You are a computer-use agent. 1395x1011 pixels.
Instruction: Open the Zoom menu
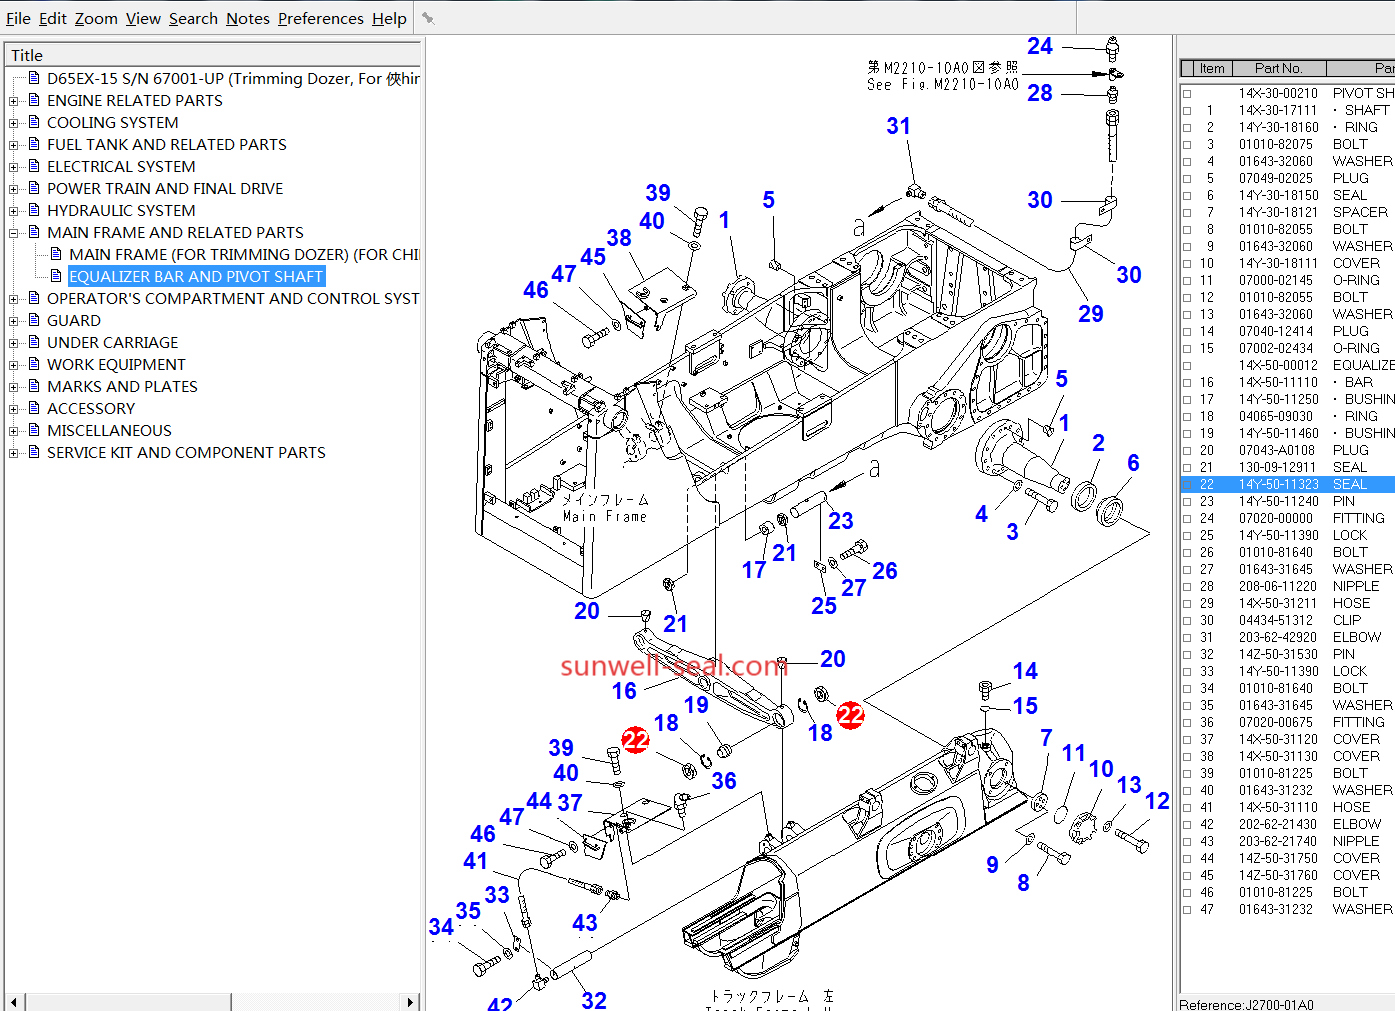96,18
